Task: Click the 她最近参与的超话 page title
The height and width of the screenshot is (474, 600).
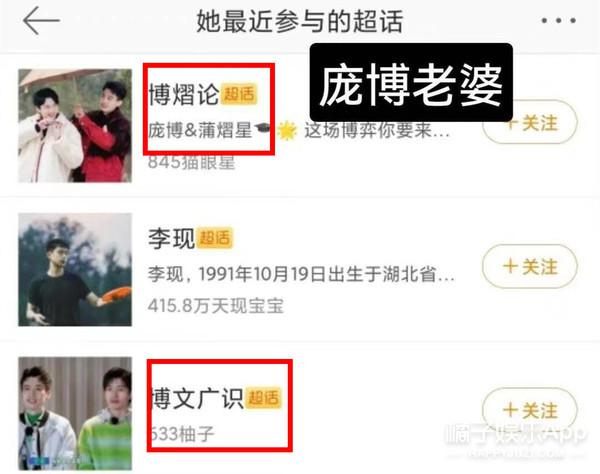Action: tap(300, 21)
